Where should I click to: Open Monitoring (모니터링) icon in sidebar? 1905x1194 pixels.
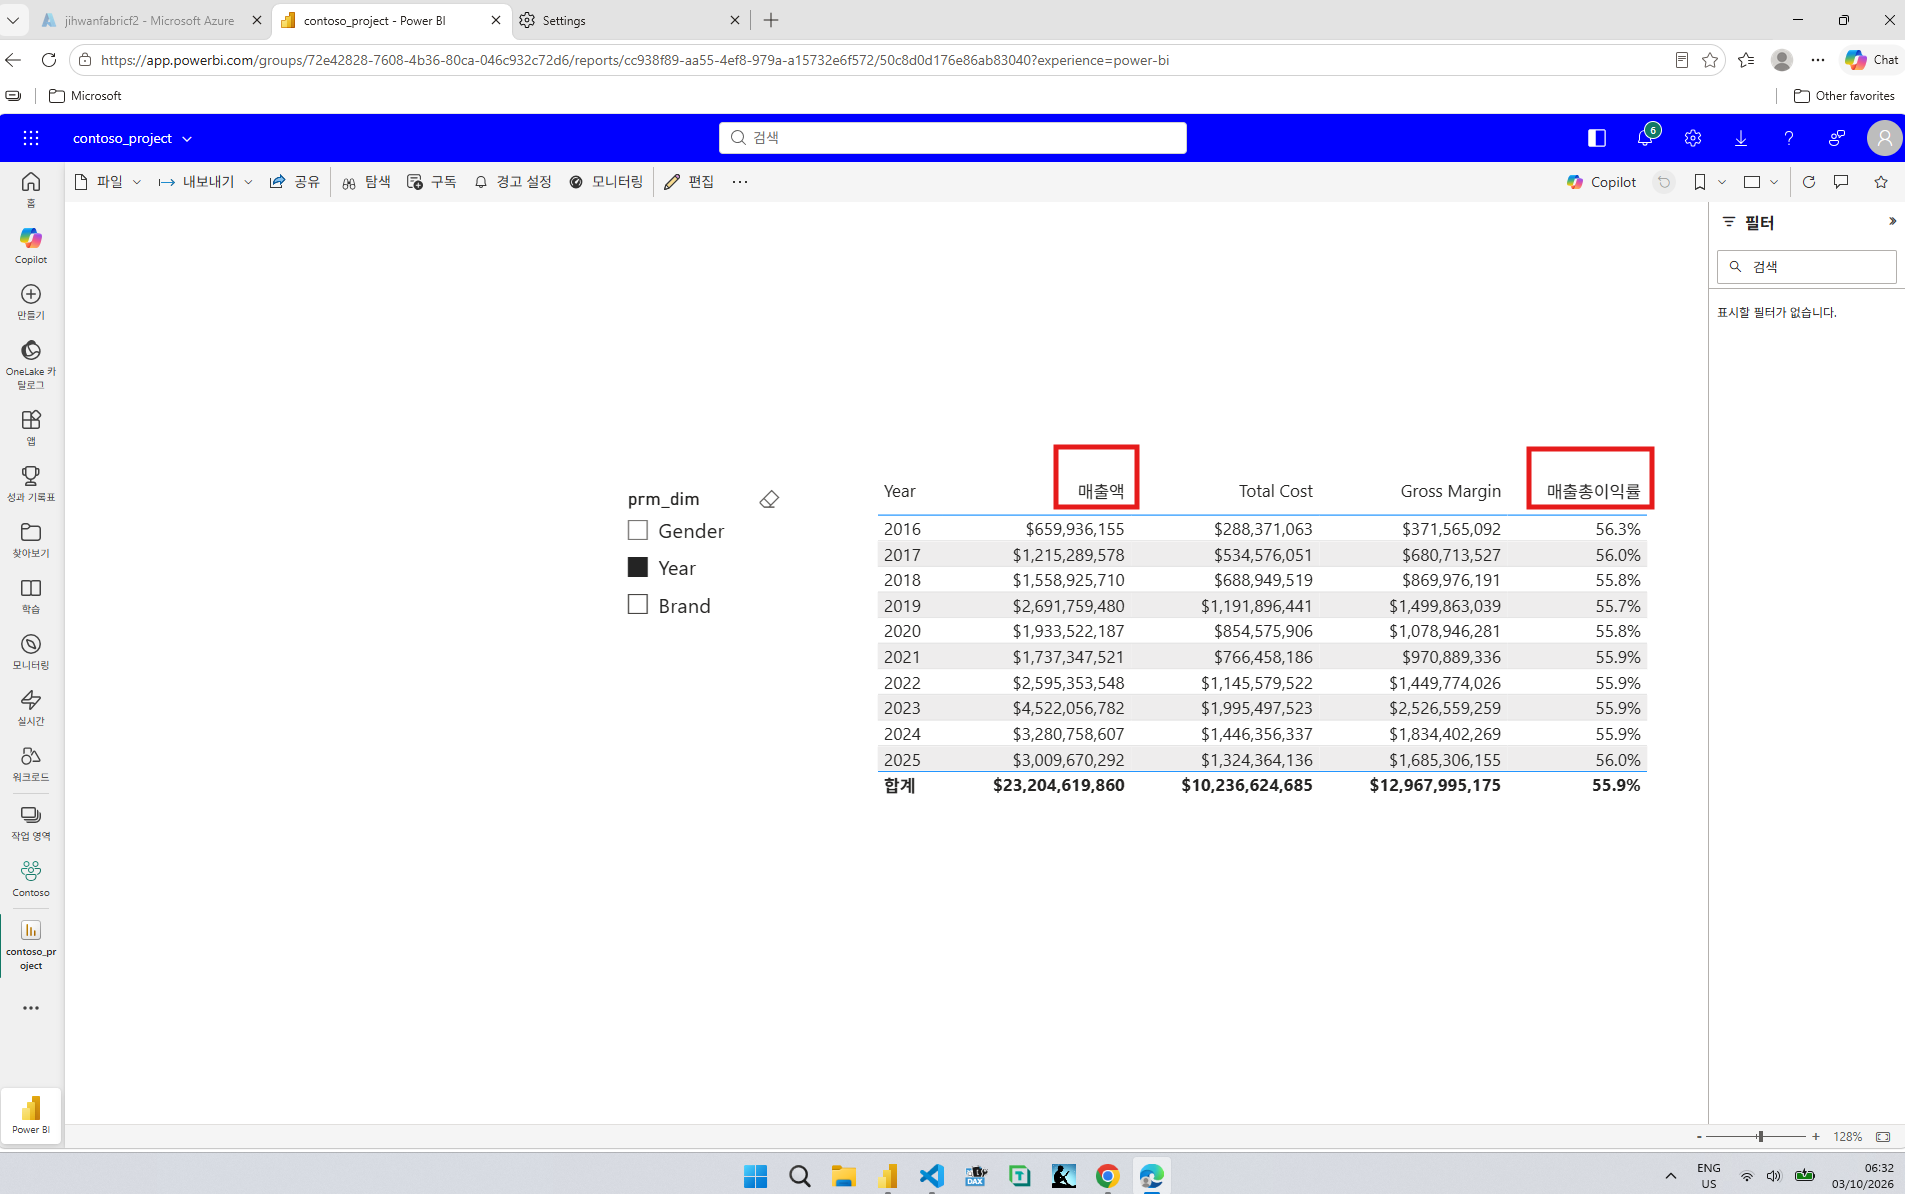click(31, 651)
